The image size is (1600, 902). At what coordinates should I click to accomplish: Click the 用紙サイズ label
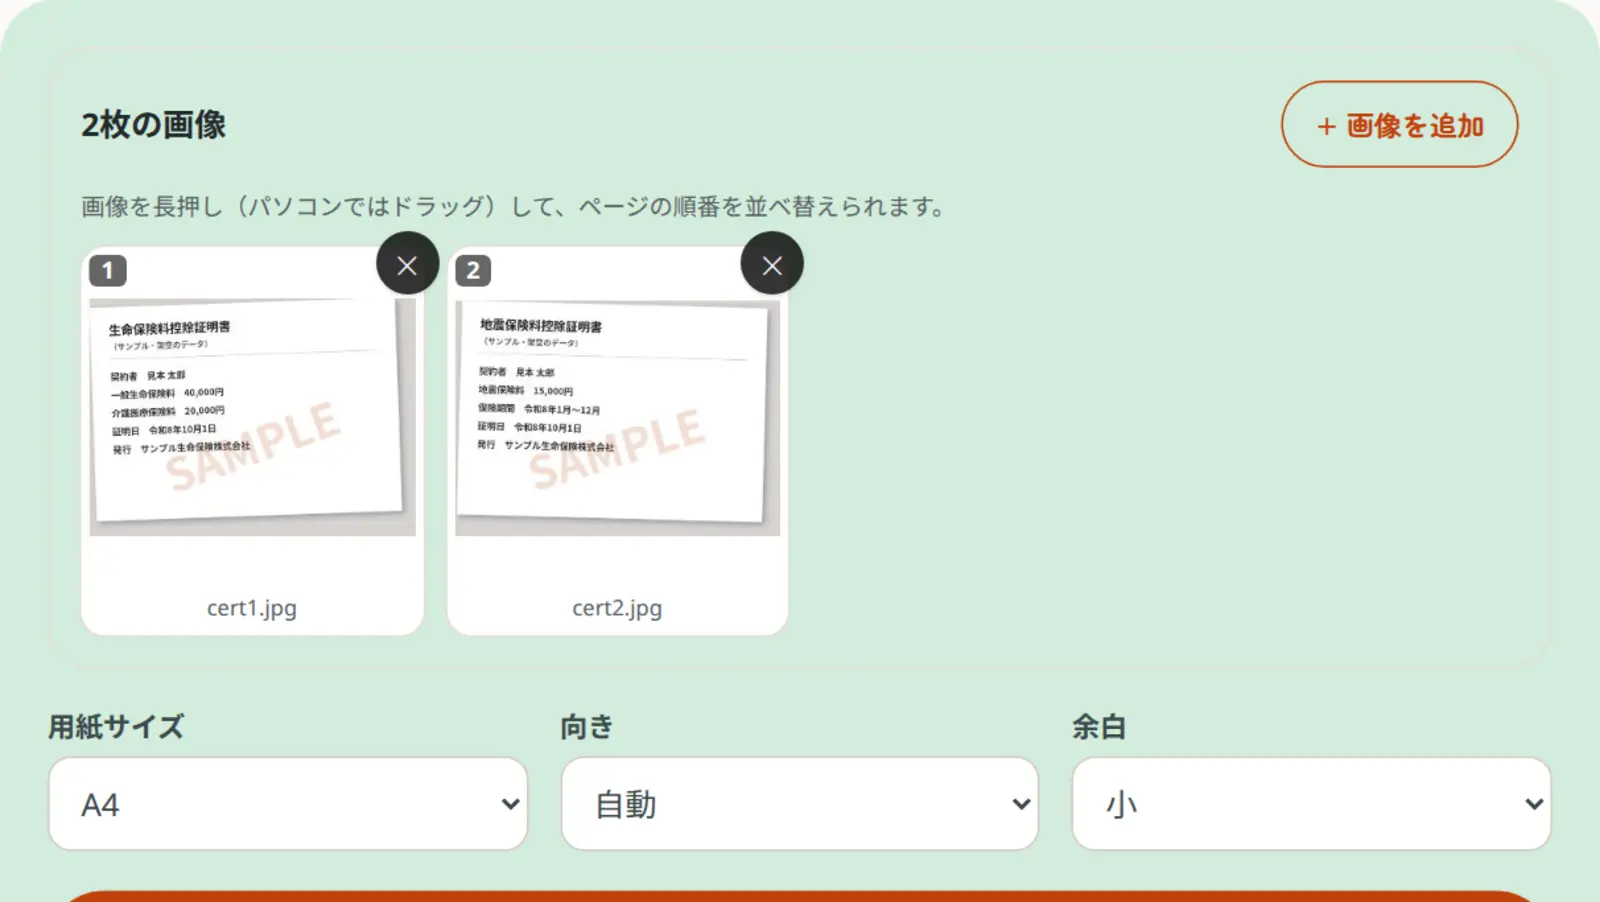click(116, 727)
